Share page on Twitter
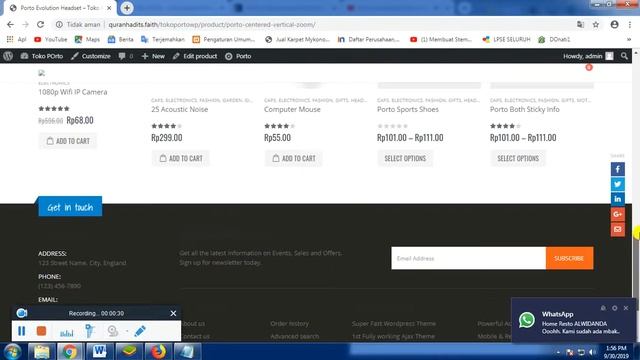 coord(618,184)
